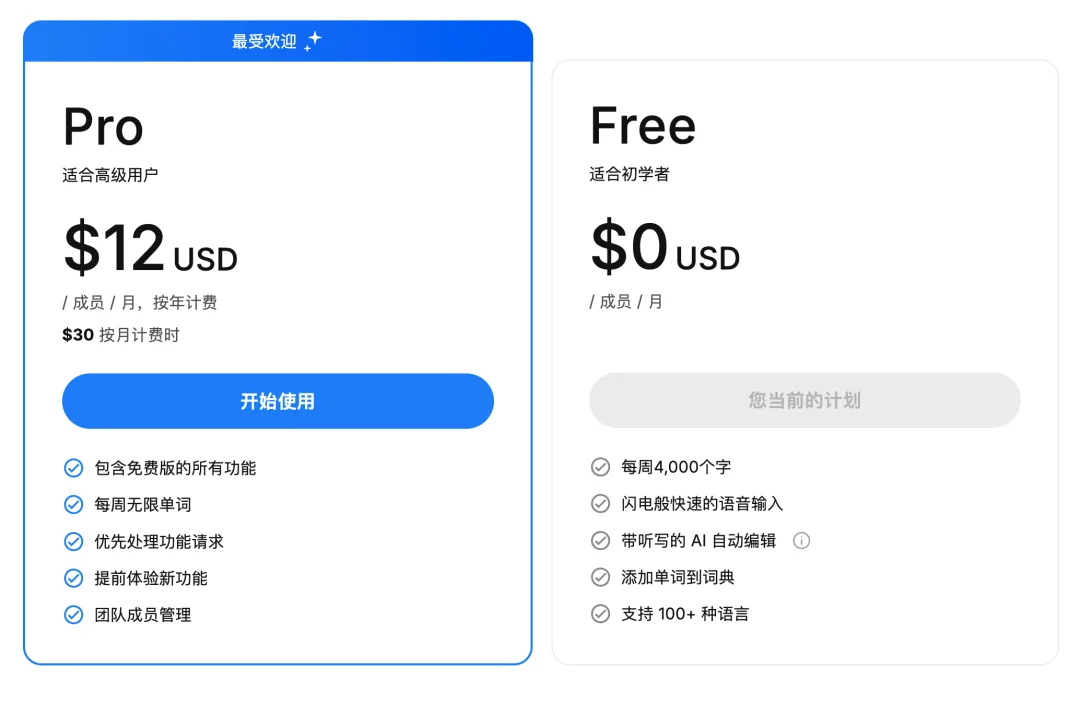Click the checkmark icon beside 优先处理功能请求

point(74,541)
